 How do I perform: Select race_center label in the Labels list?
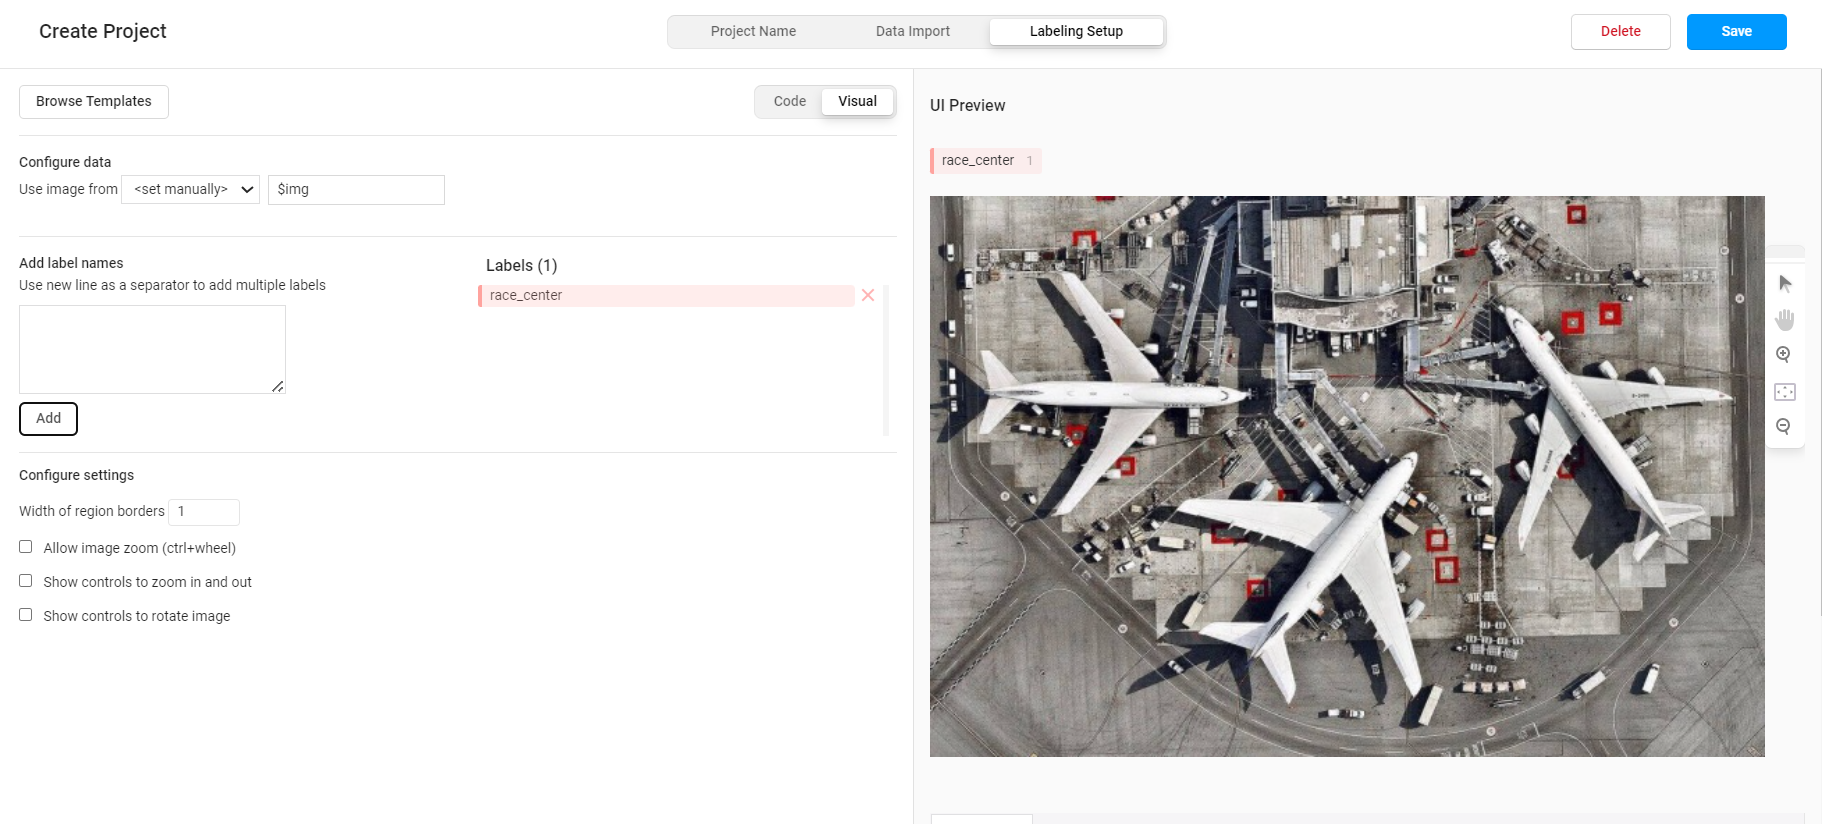click(666, 295)
